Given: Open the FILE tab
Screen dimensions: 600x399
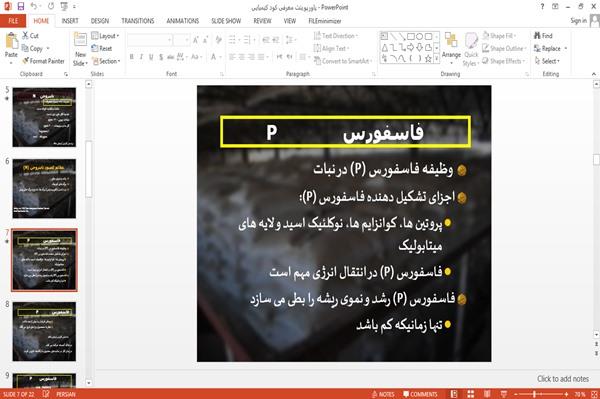Looking at the screenshot, I should (13, 21).
